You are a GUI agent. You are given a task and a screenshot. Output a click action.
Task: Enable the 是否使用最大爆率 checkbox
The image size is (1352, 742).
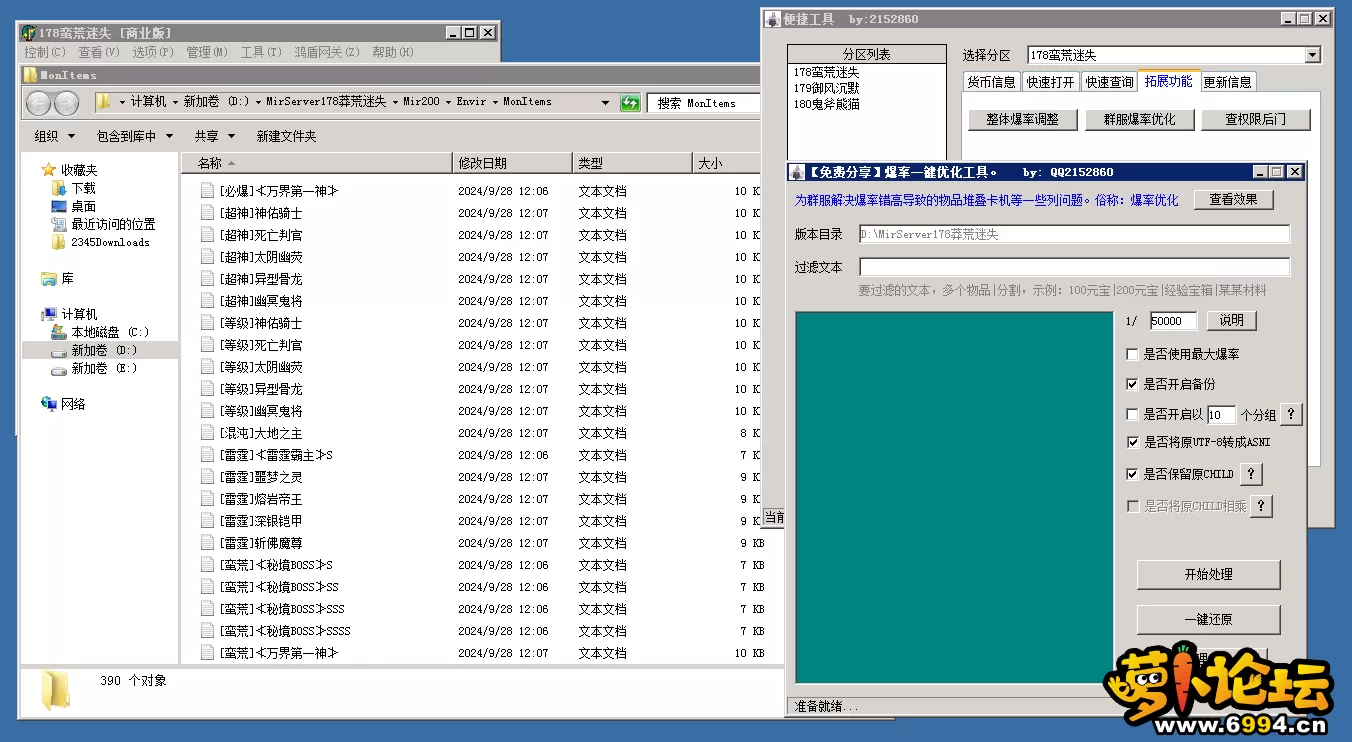(1133, 354)
